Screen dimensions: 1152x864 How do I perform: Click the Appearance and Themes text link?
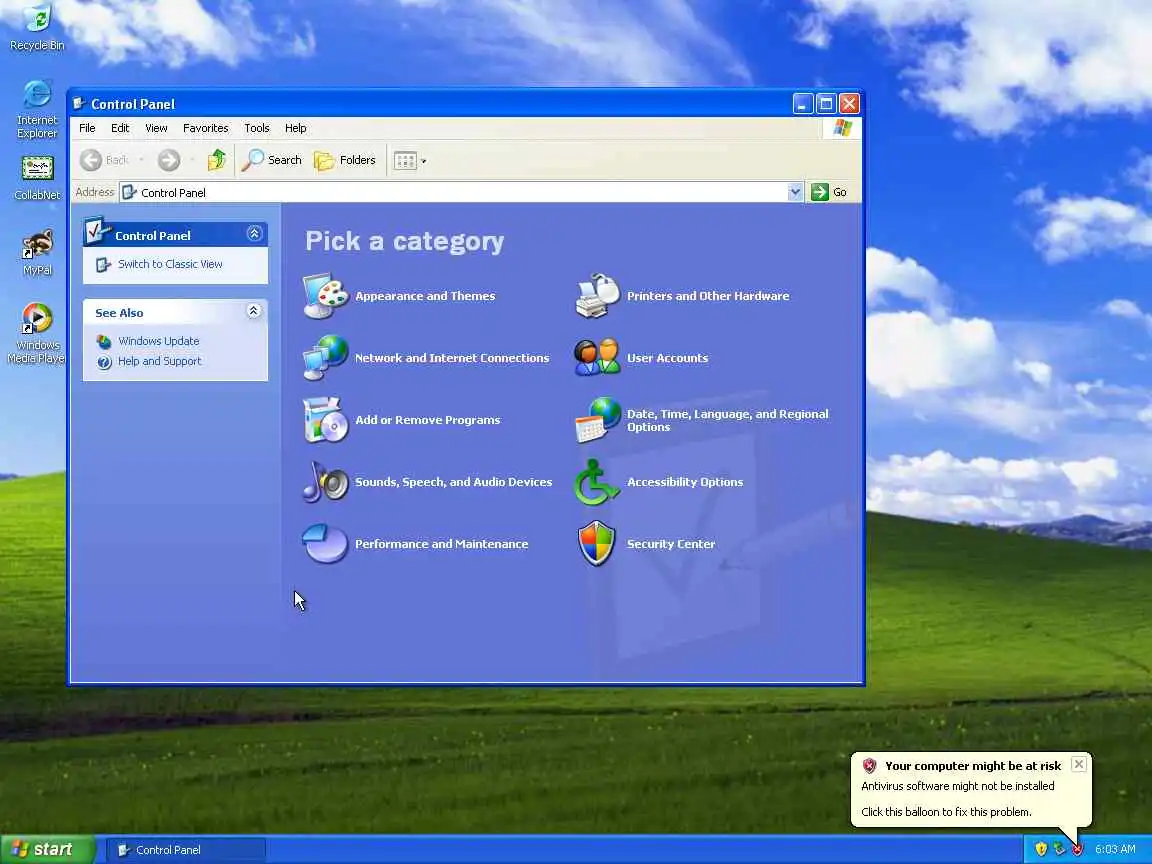coord(425,295)
